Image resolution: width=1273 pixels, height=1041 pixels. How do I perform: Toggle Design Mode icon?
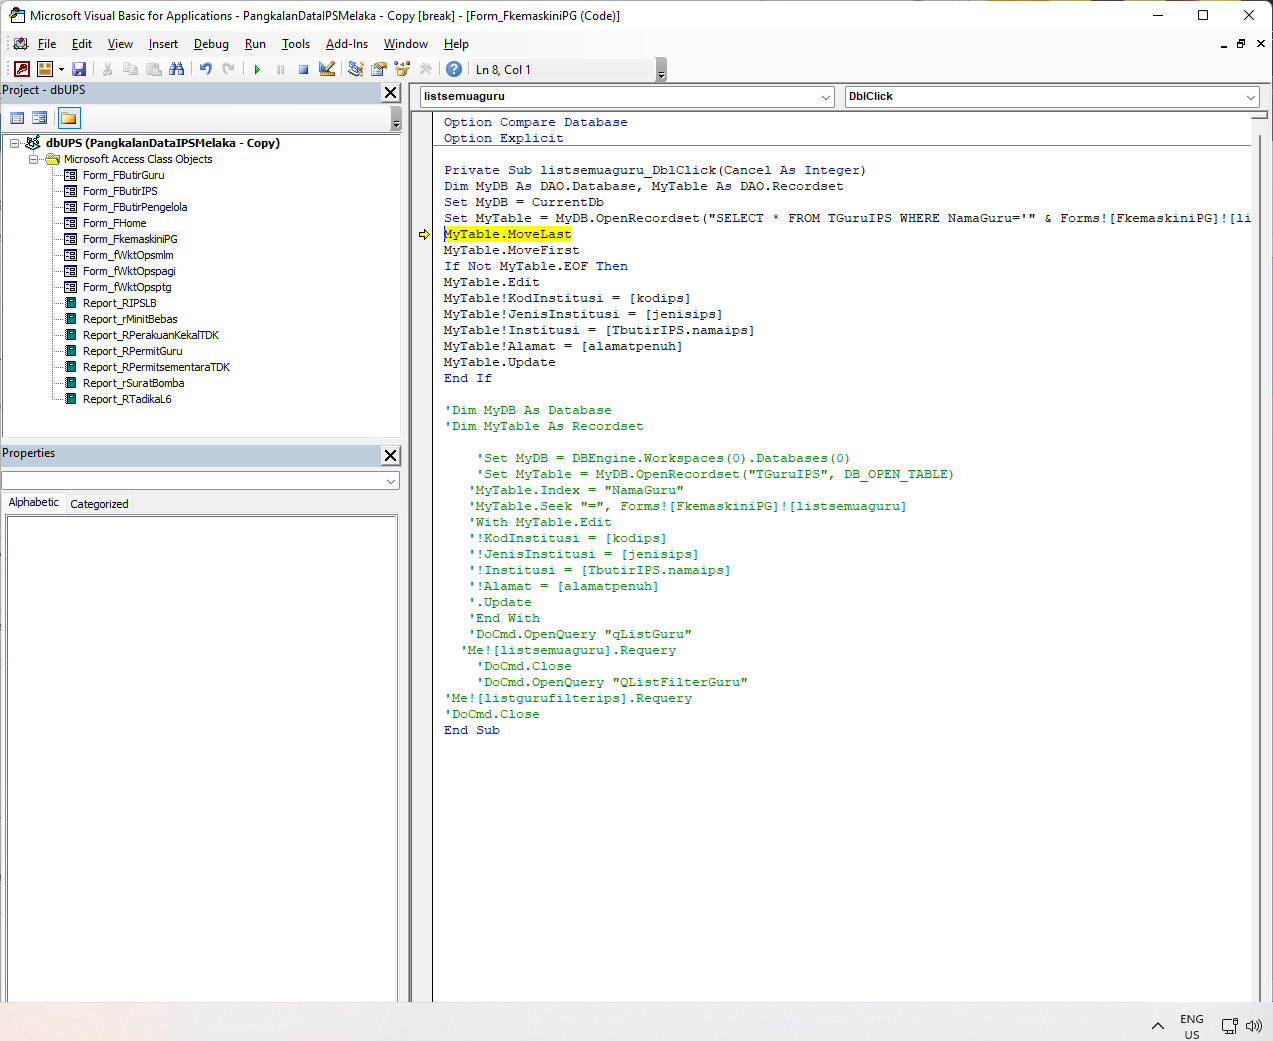click(x=327, y=69)
